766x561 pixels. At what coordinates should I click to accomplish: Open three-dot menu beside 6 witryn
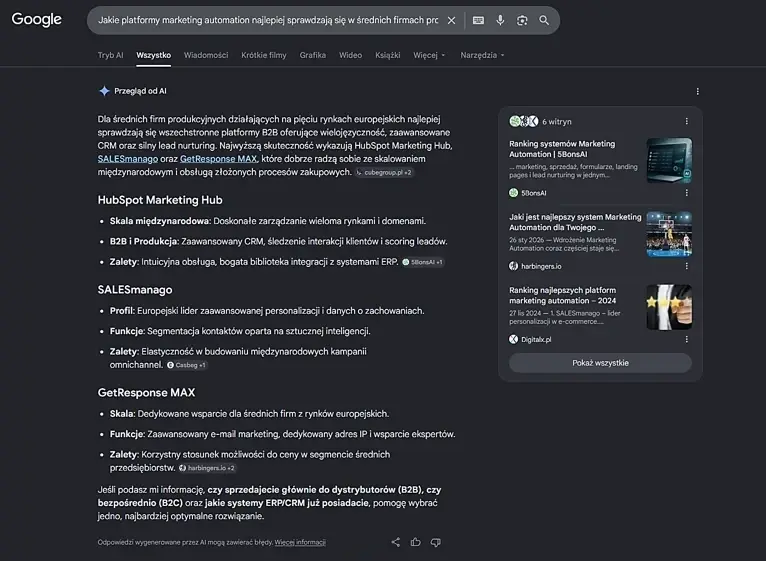click(686, 121)
